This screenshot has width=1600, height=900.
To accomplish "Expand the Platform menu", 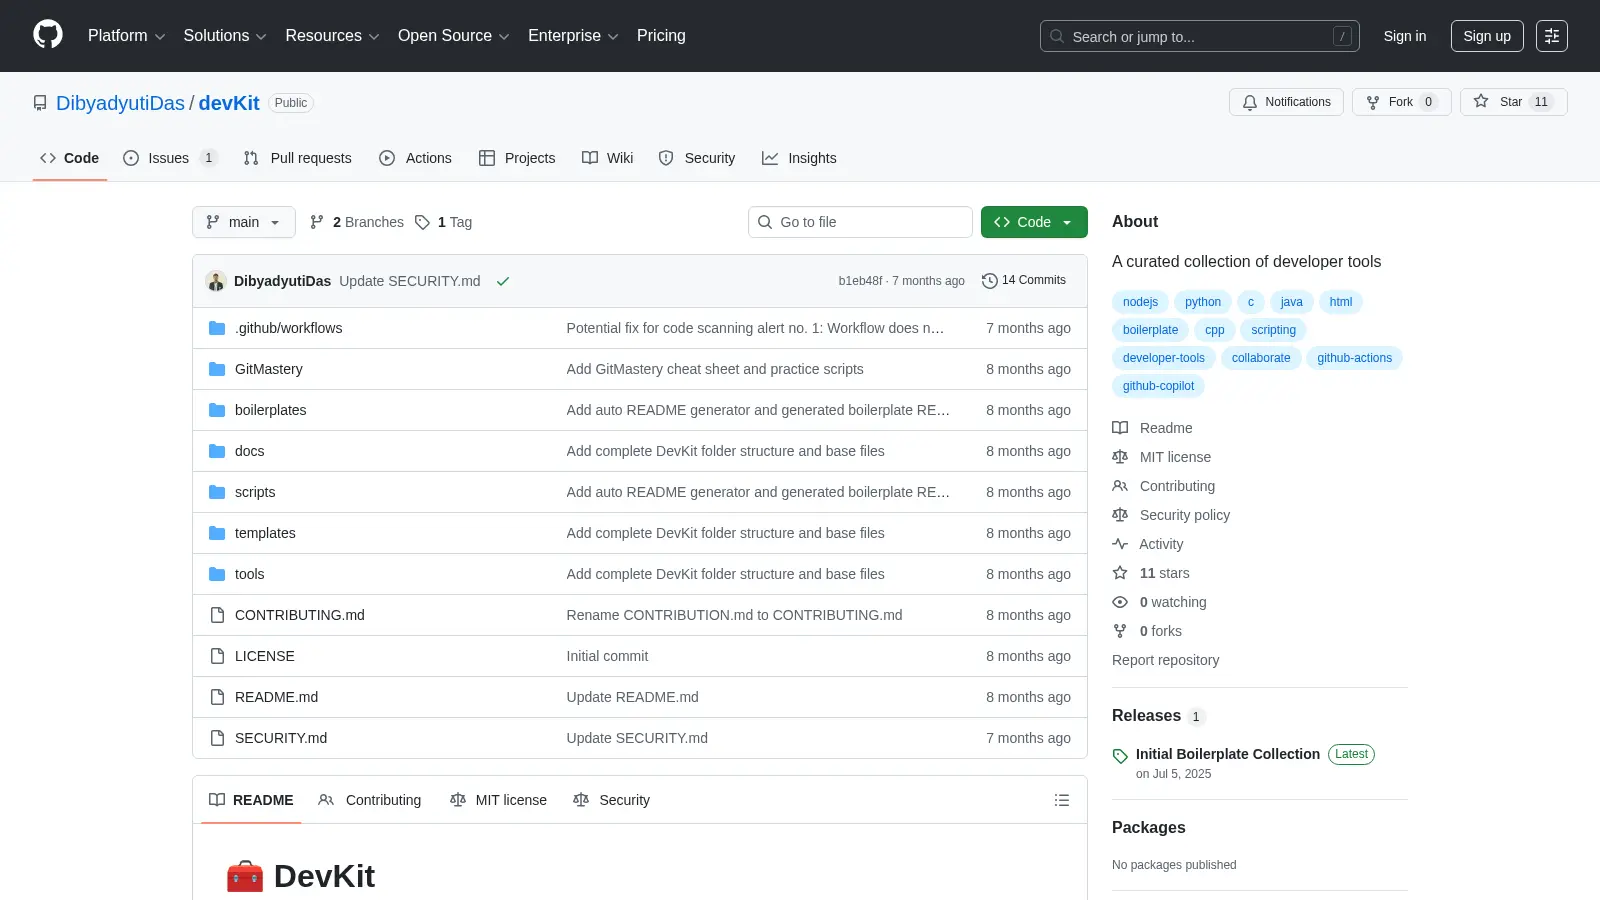I will click(x=126, y=36).
